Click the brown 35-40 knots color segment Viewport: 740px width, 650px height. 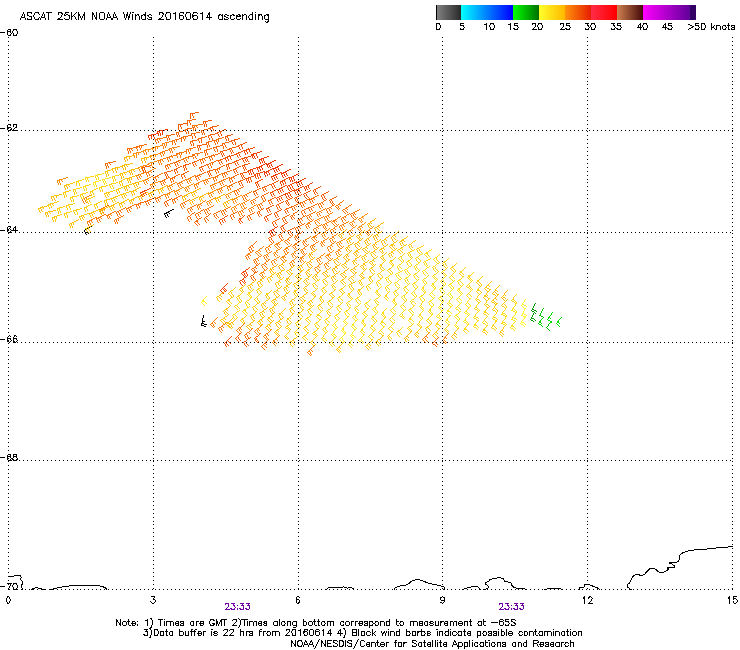coord(630,12)
